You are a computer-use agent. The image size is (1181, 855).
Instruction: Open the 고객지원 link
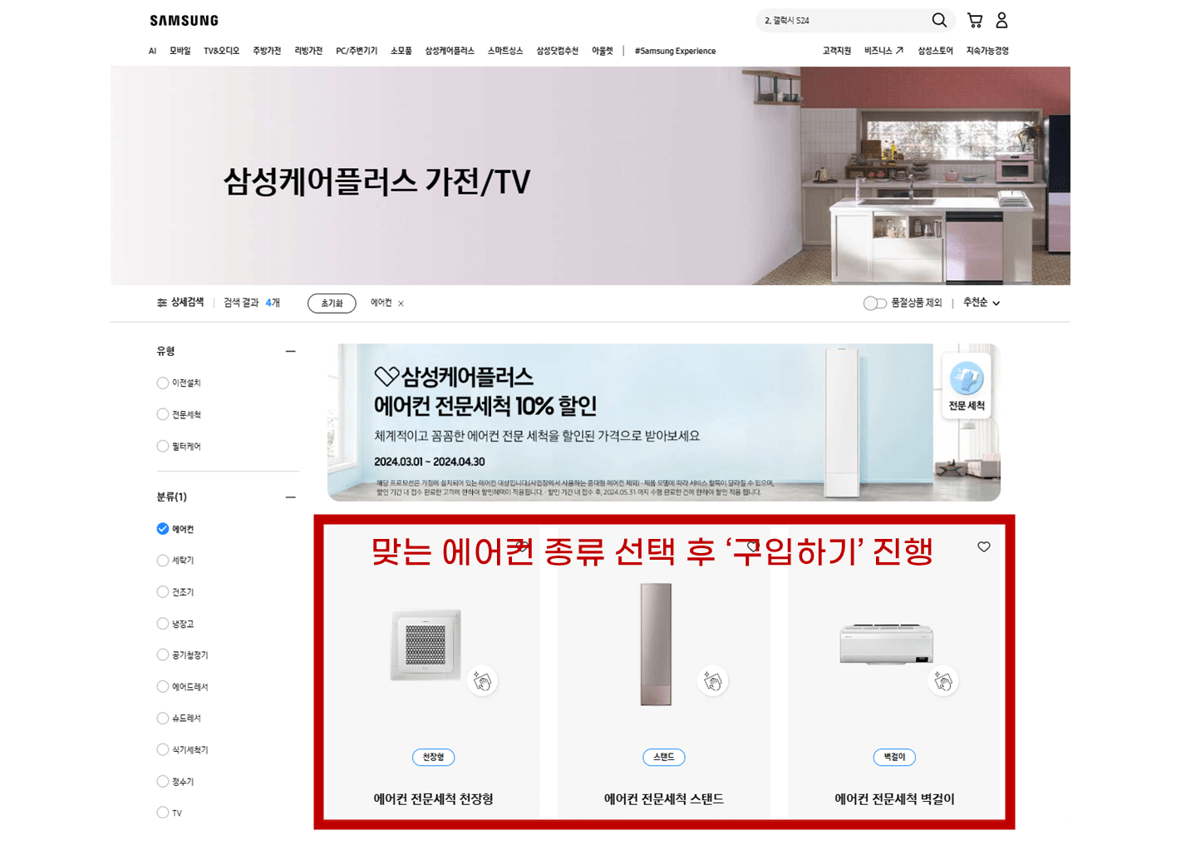[x=836, y=51]
